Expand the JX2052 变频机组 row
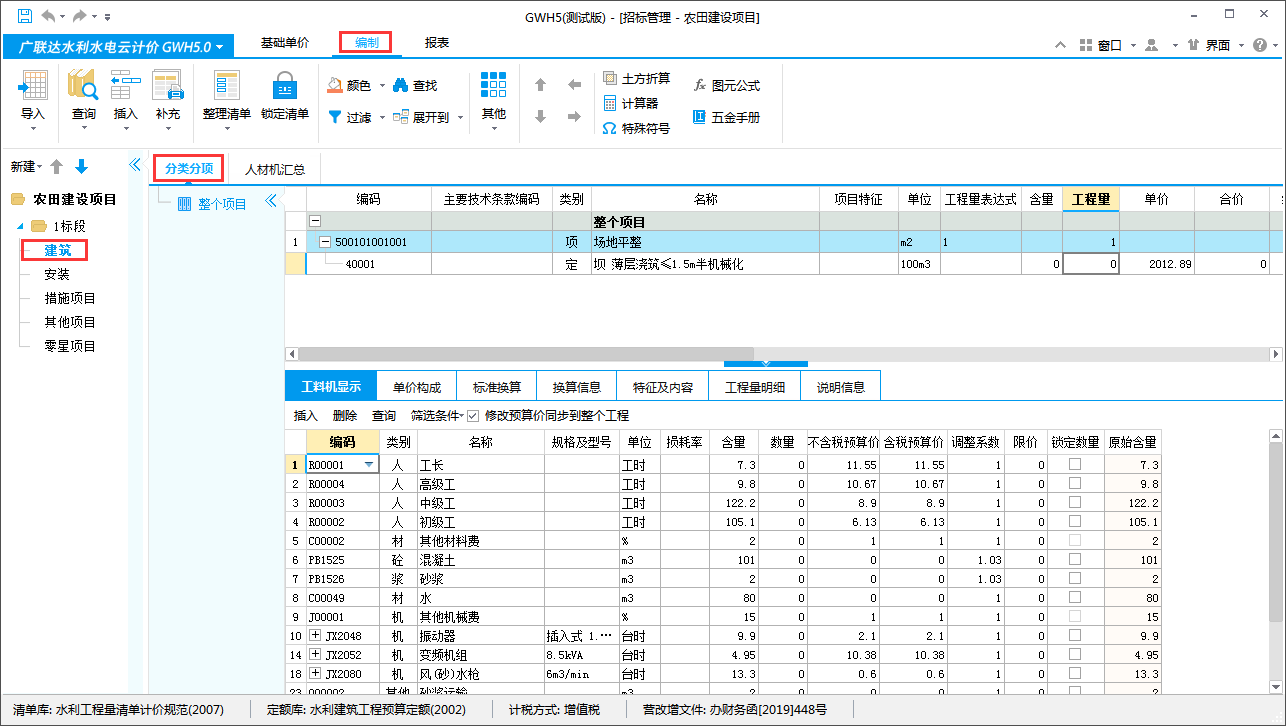Screen dimensions: 1286x726 pyautogui.click(x=315, y=655)
